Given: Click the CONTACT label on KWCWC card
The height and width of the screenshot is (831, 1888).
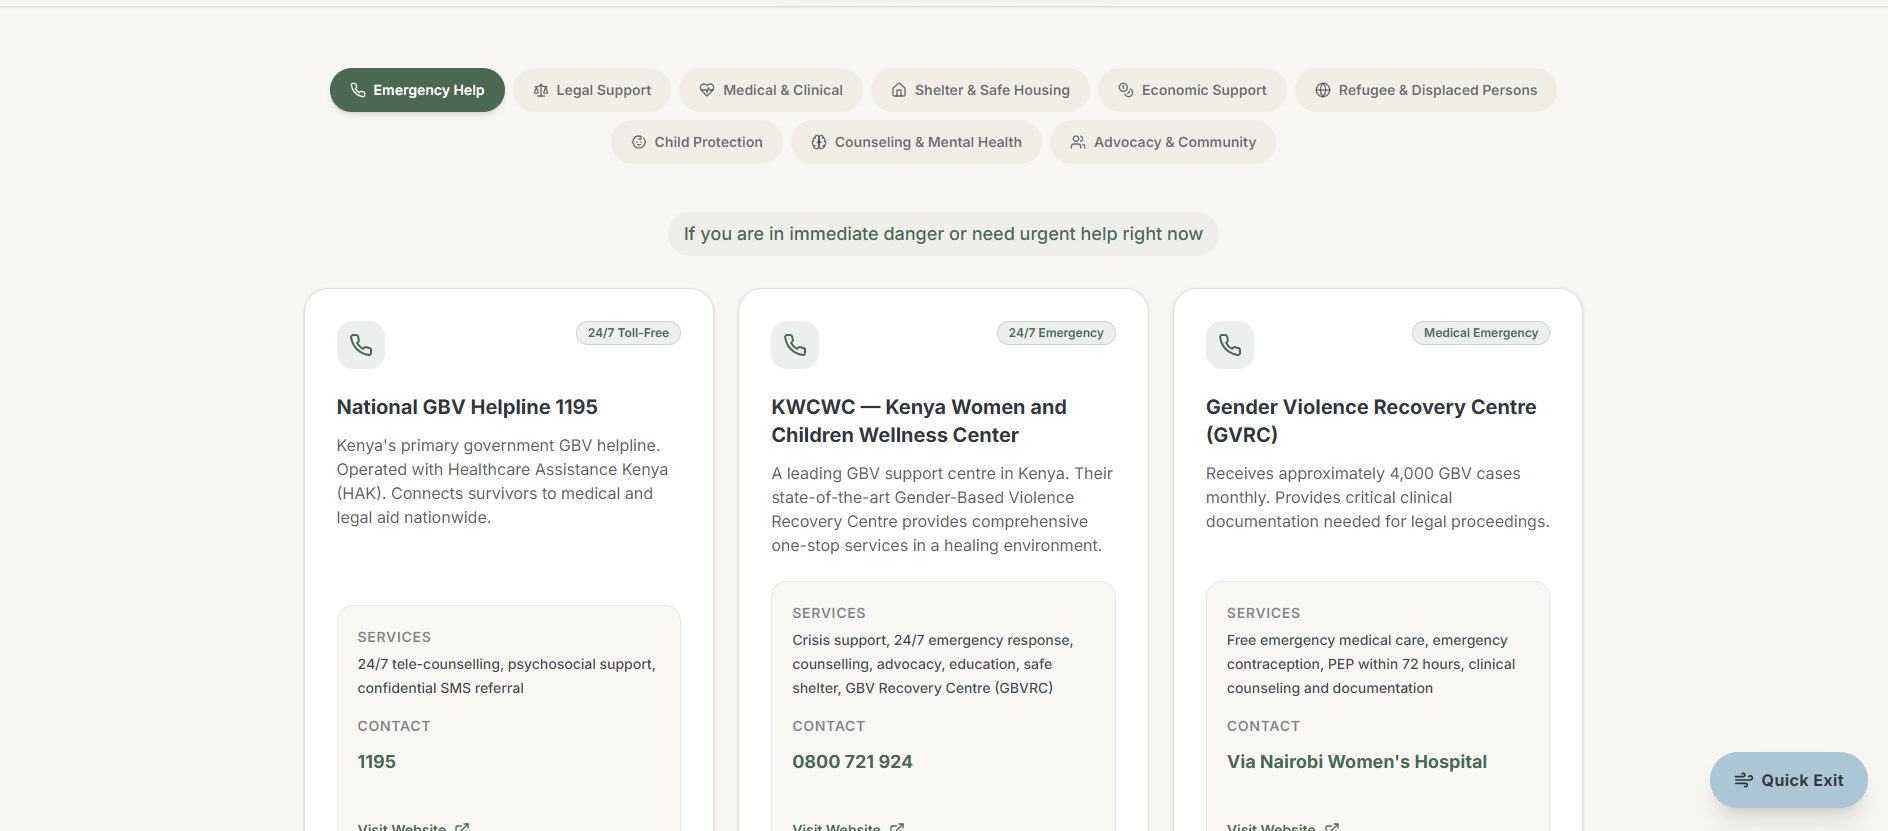Looking at the screenshot, I should click(x=829, y=726).
